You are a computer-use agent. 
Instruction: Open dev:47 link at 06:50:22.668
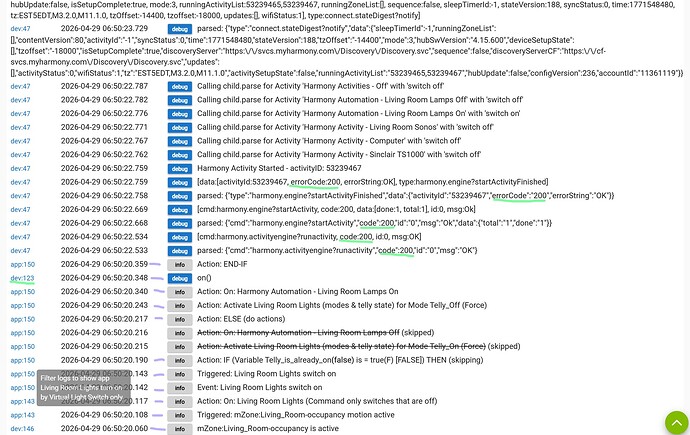coord(20,223)
